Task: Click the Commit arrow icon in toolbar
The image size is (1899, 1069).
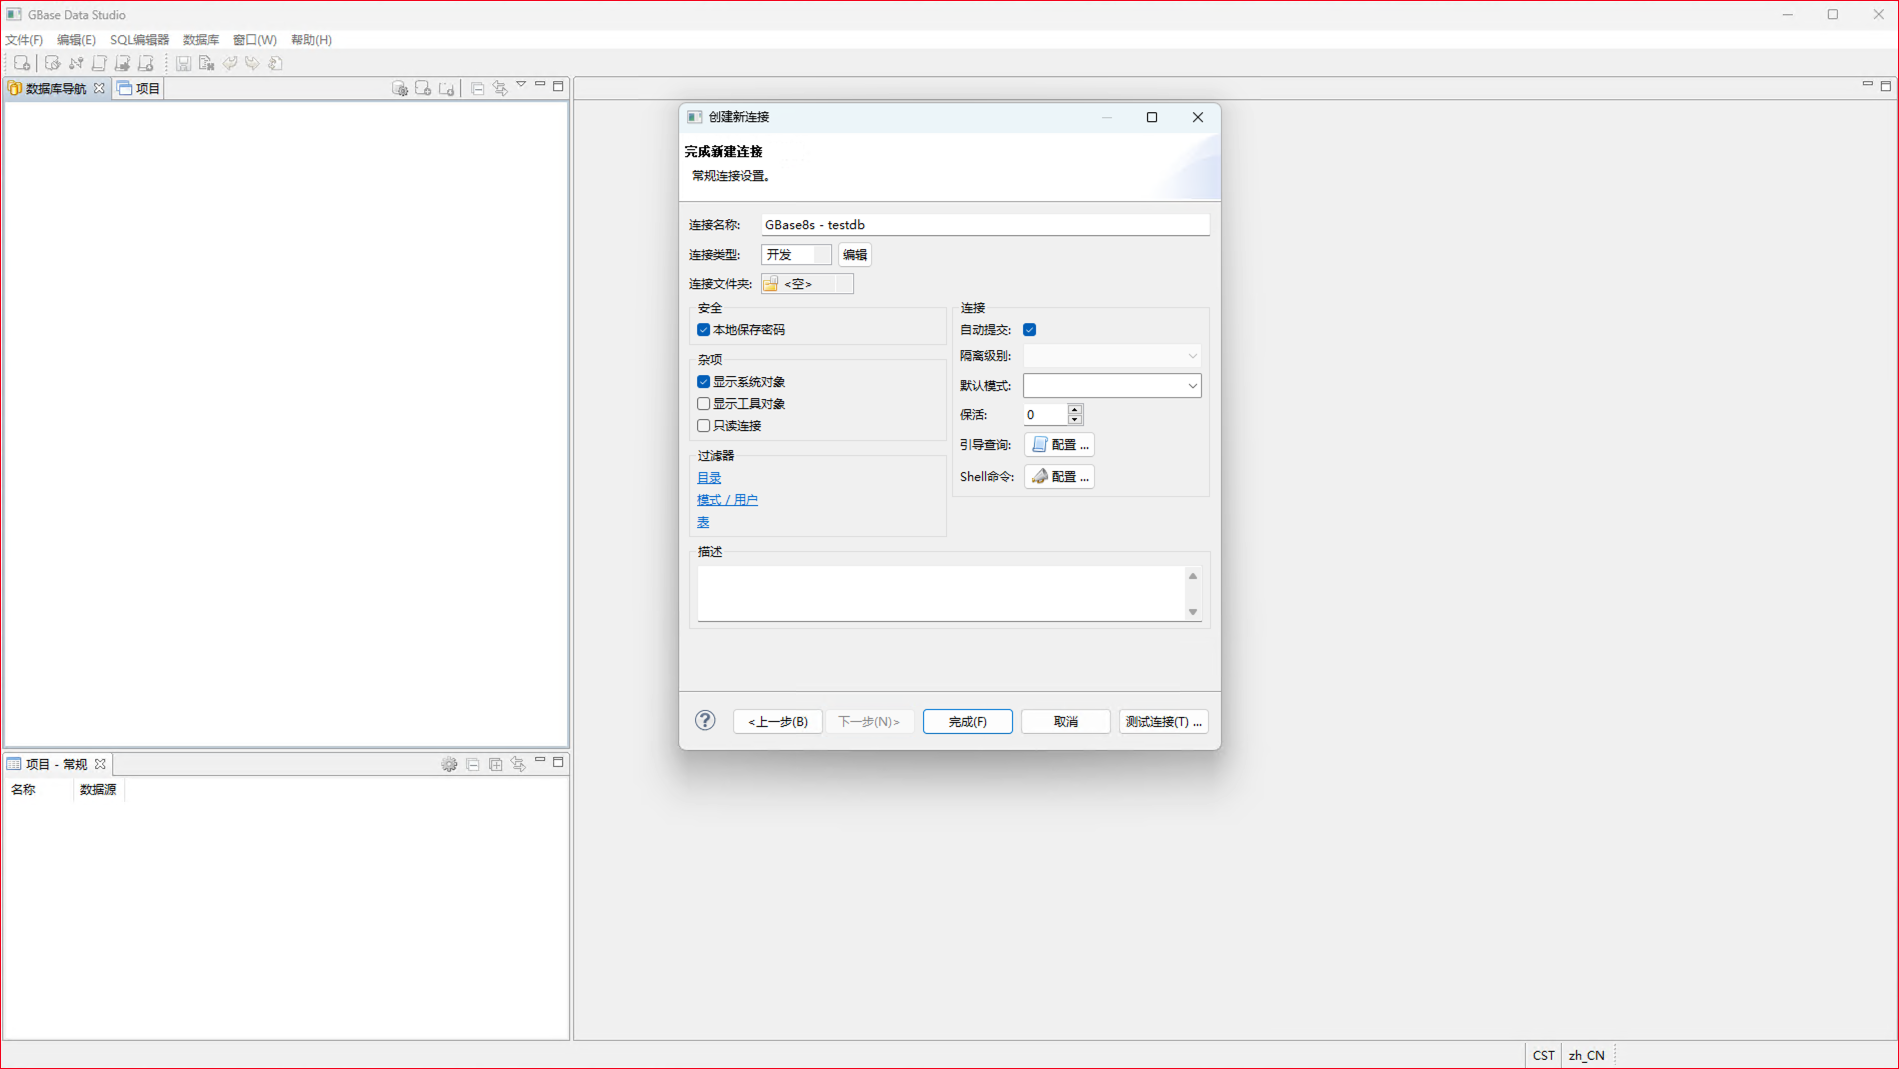Action: (x=230, y=63)
